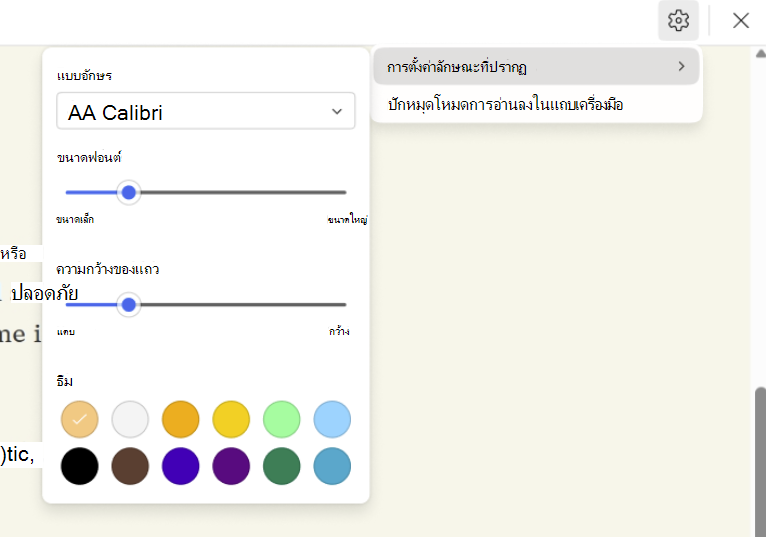Select the light green theme swatch
This screenshot has width=766, height=537.
click(281, 419)
